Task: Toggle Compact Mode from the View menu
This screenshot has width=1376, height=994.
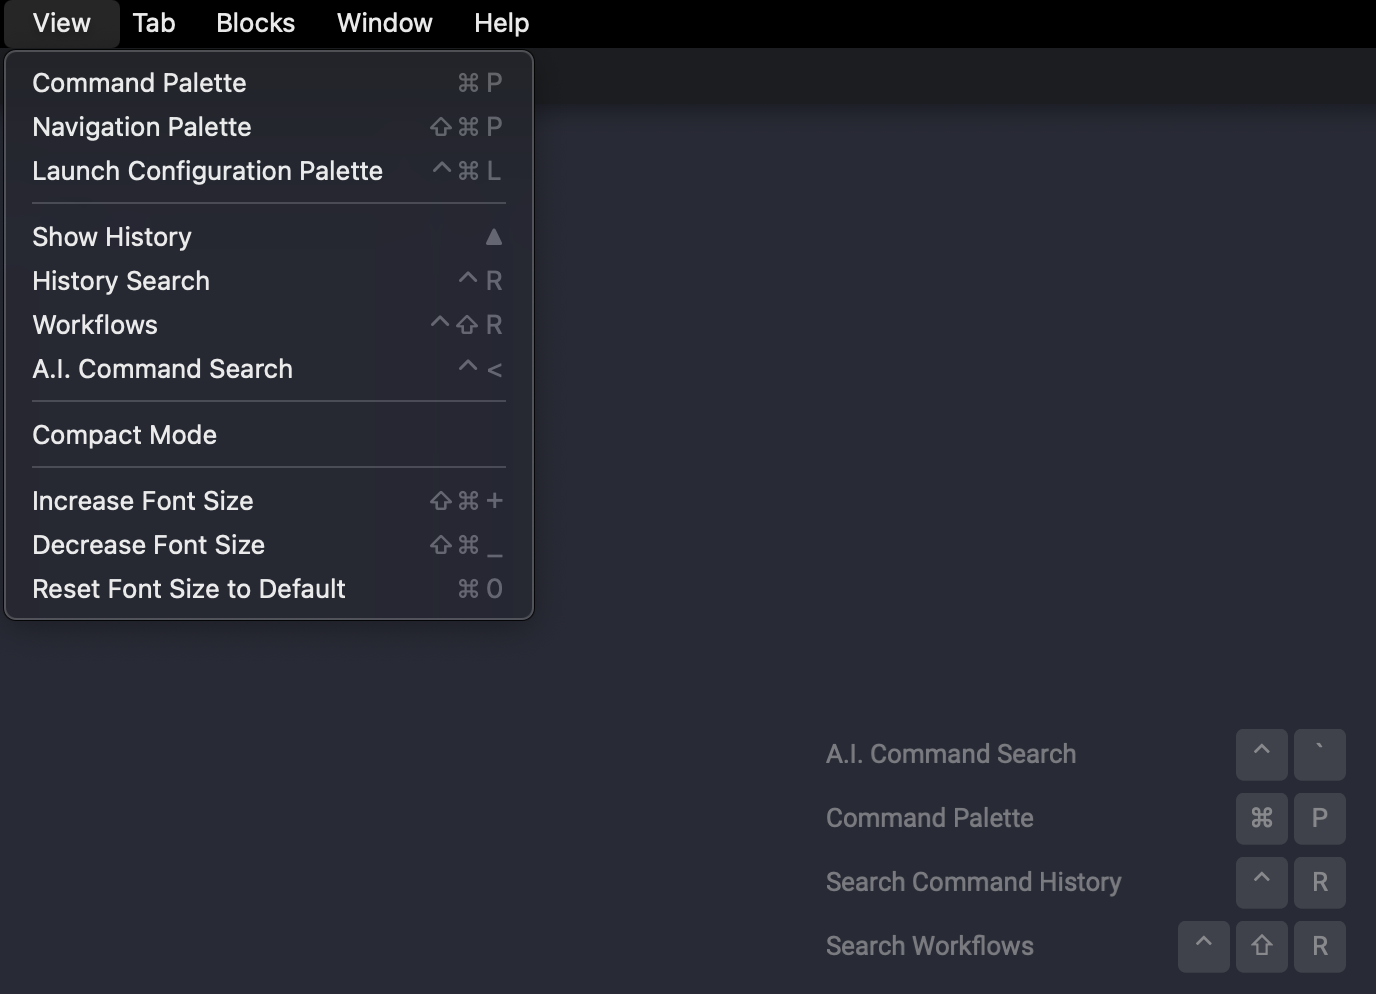Action: click(x=124, y=435)
